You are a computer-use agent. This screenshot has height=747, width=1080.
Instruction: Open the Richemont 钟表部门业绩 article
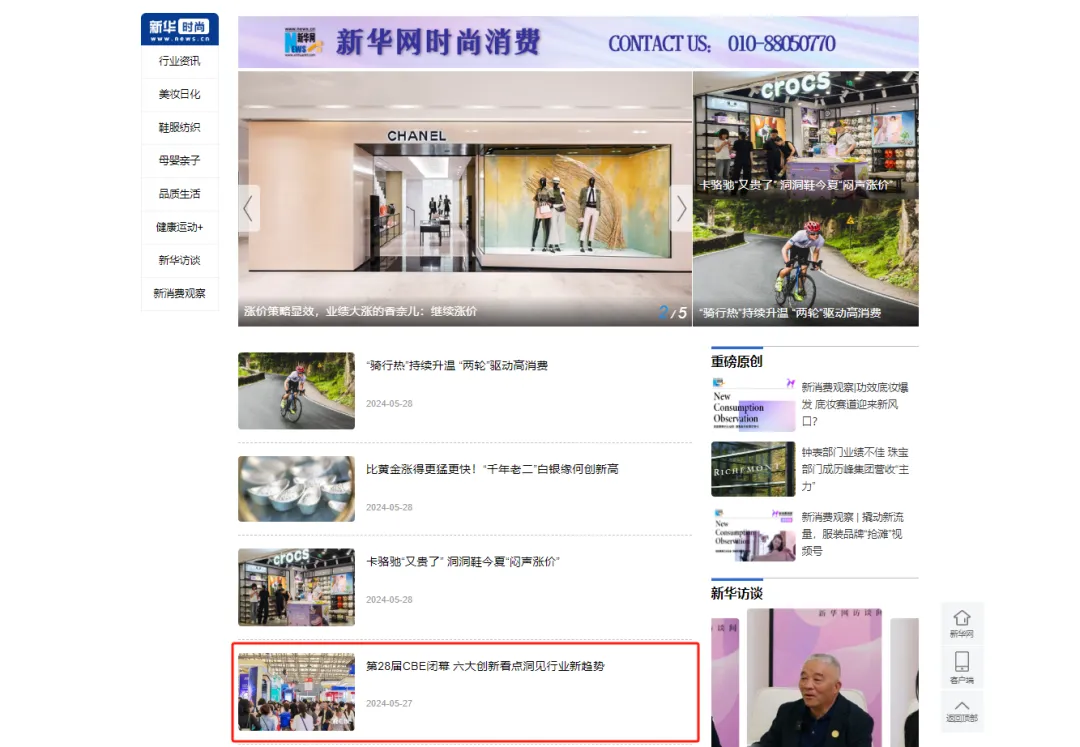point(855,468)
